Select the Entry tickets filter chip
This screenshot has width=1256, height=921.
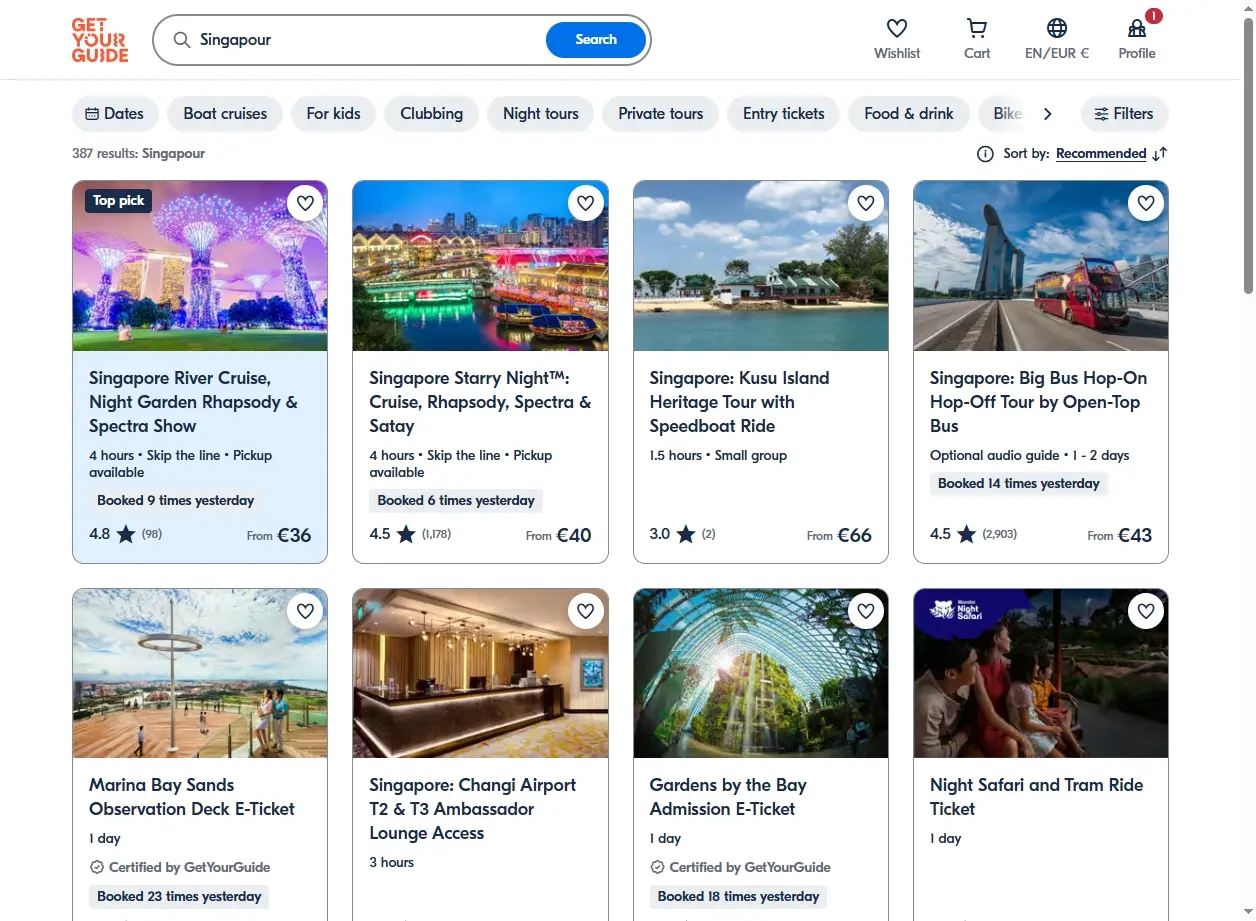784,114
